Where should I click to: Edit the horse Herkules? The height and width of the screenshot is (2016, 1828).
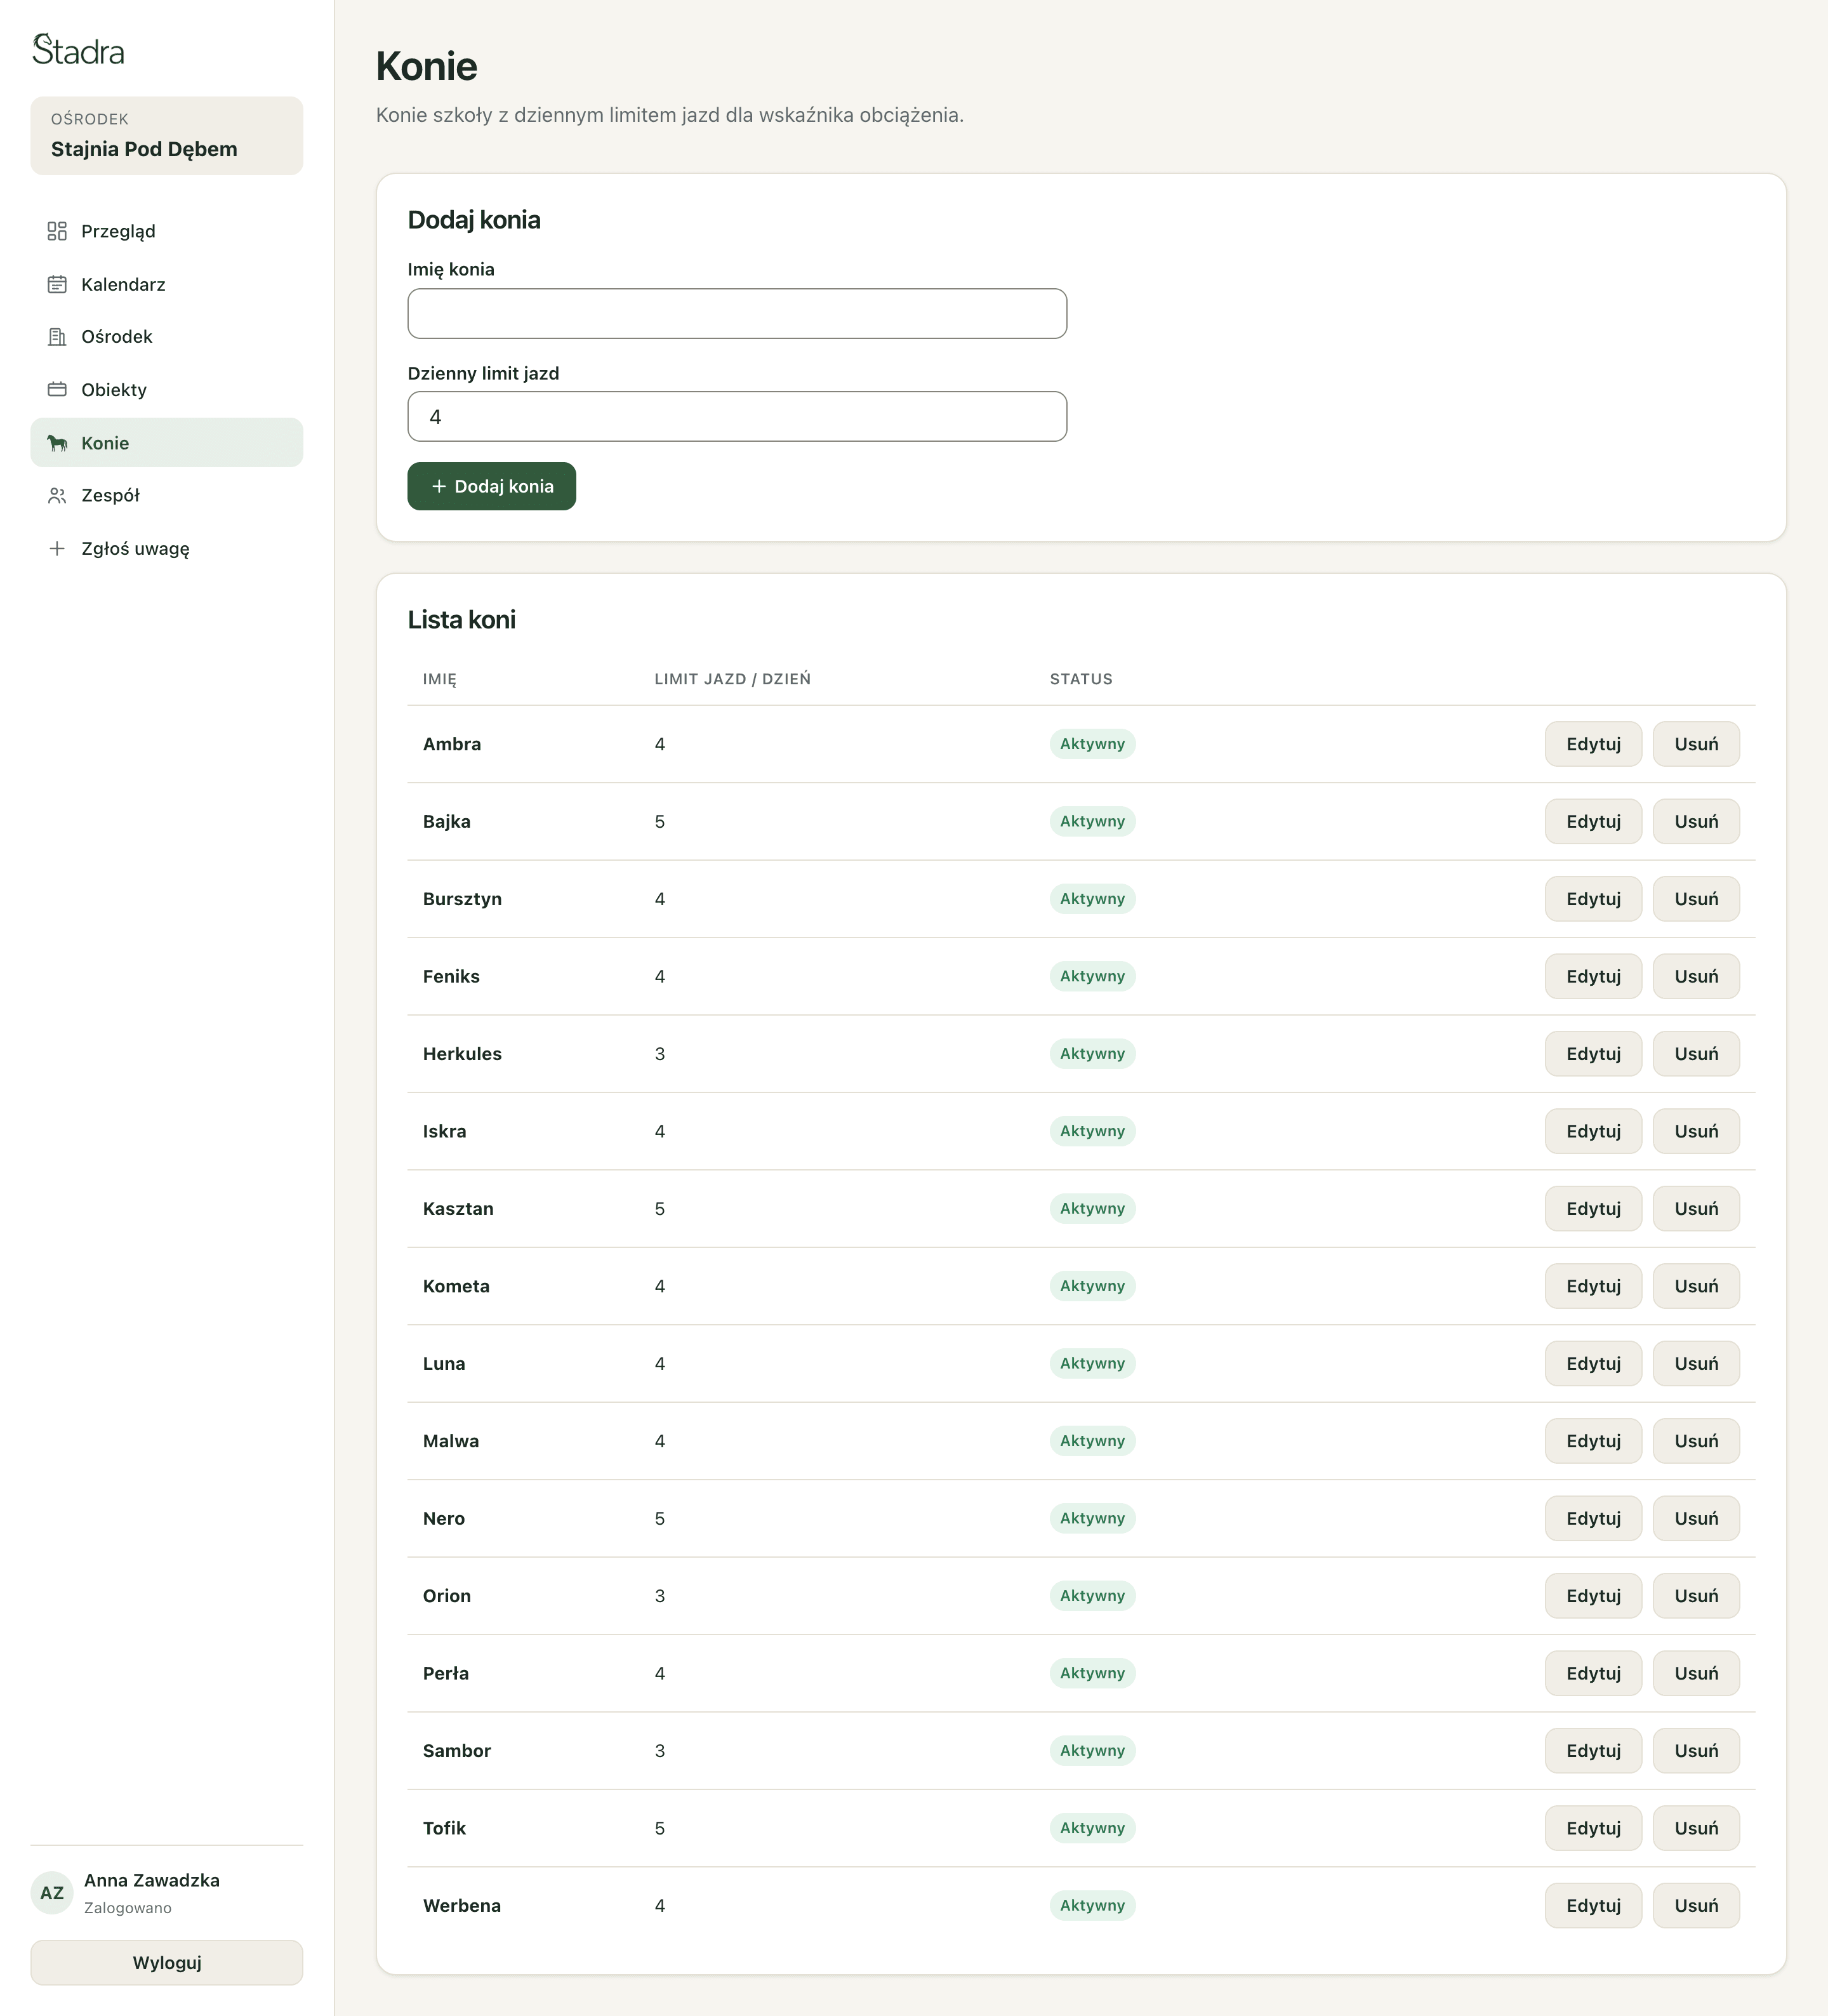[1593, 1054]
